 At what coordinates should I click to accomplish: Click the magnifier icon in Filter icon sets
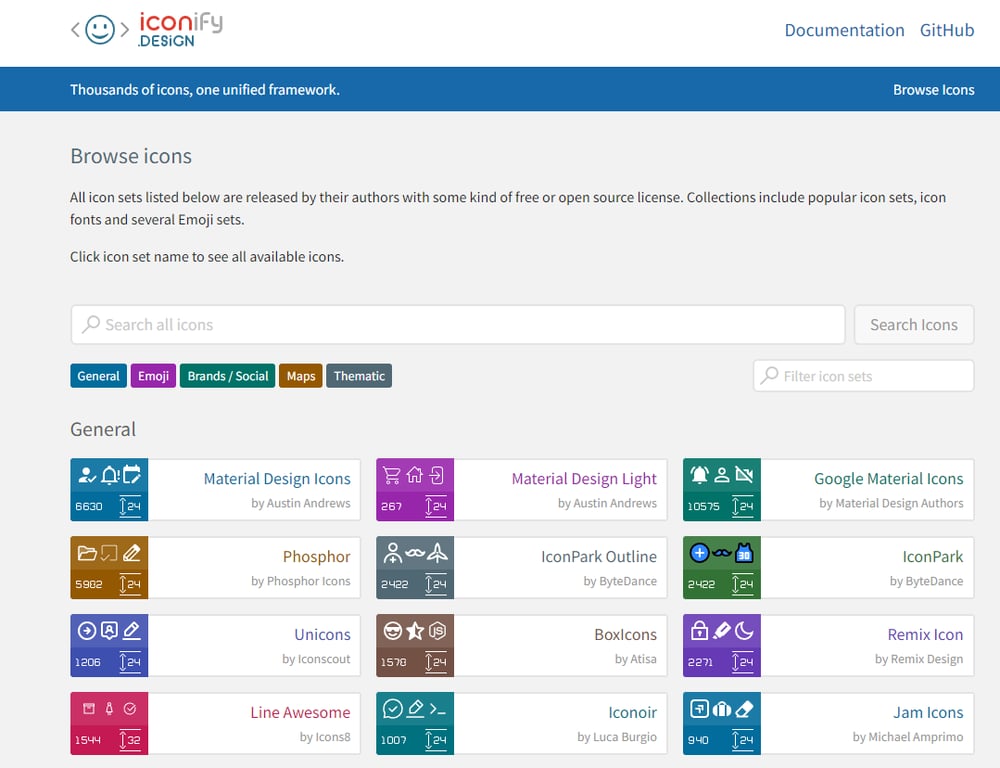coord(770,375)
